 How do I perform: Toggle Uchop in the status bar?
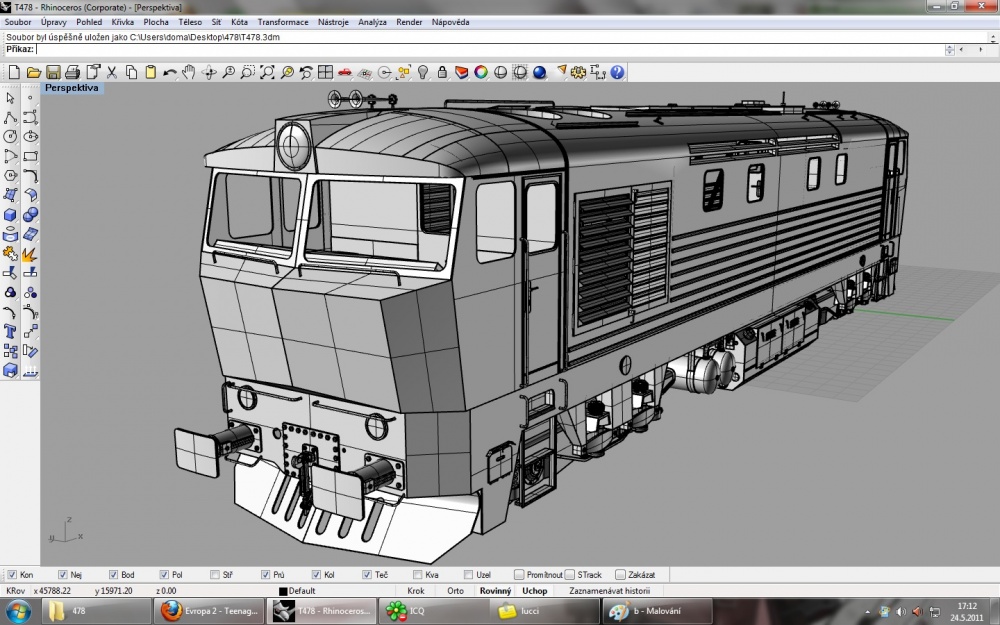pos(534,591)
